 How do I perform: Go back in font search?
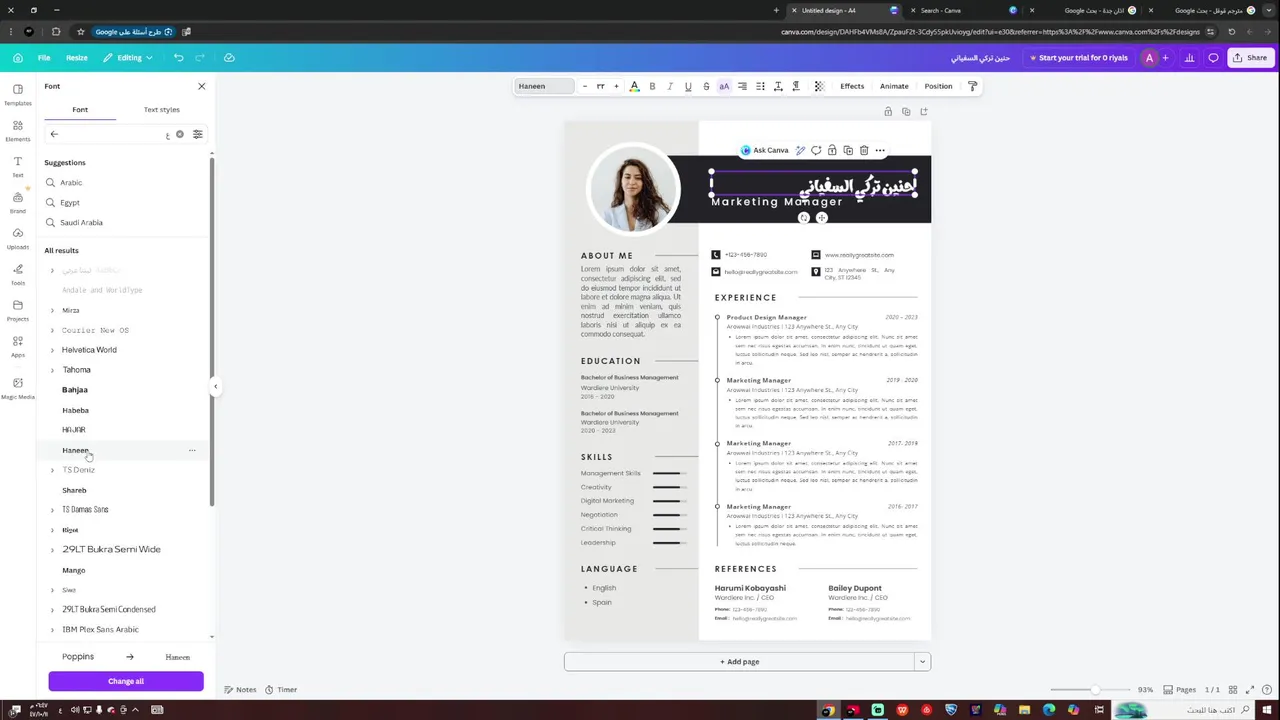[x=54, y=134]
